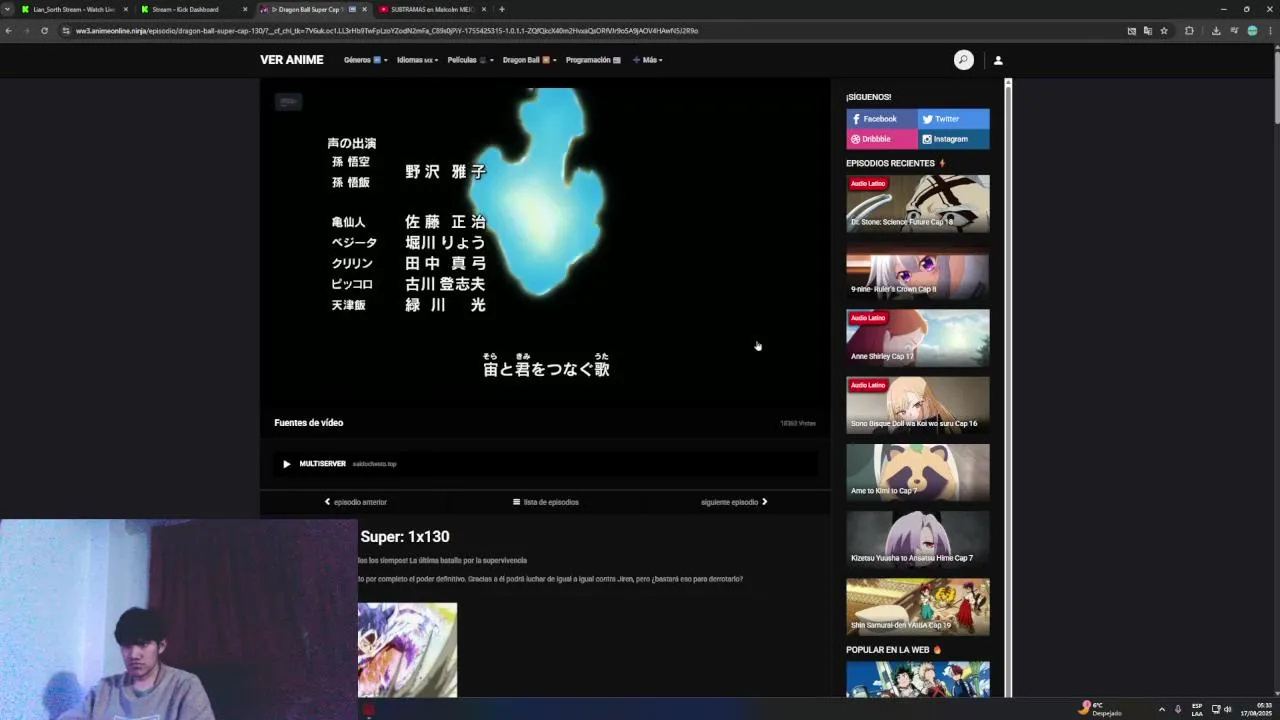Screen dimensions: 1280x720
Task: Open 9-nine- Ruler's Crown Cap 8 thumbnail
Action: click(918, 270)
